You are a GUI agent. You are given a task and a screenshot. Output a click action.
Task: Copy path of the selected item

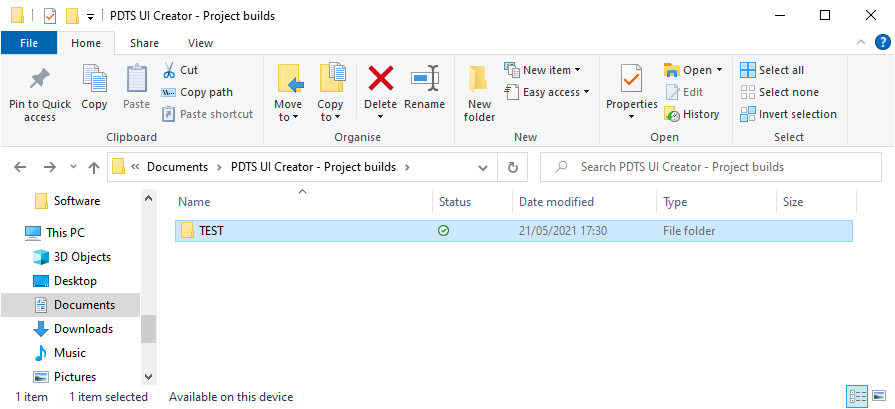[197, 92]
